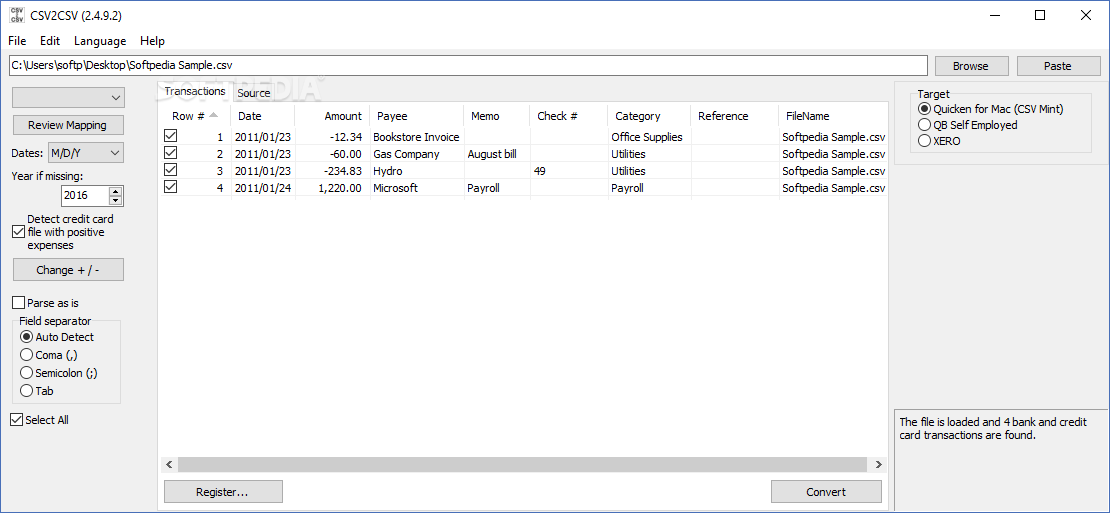Click the 2011/01/24 date cell
The image size is (1110, 513).
click(x=263, y=188)
